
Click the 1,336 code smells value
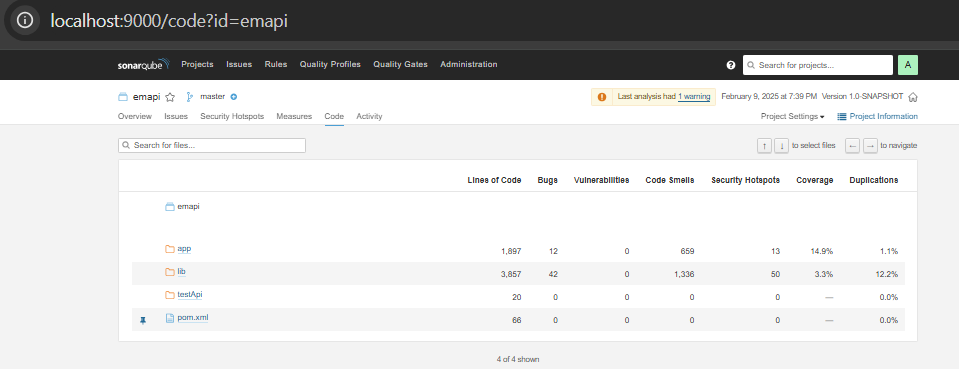point(684,274)
